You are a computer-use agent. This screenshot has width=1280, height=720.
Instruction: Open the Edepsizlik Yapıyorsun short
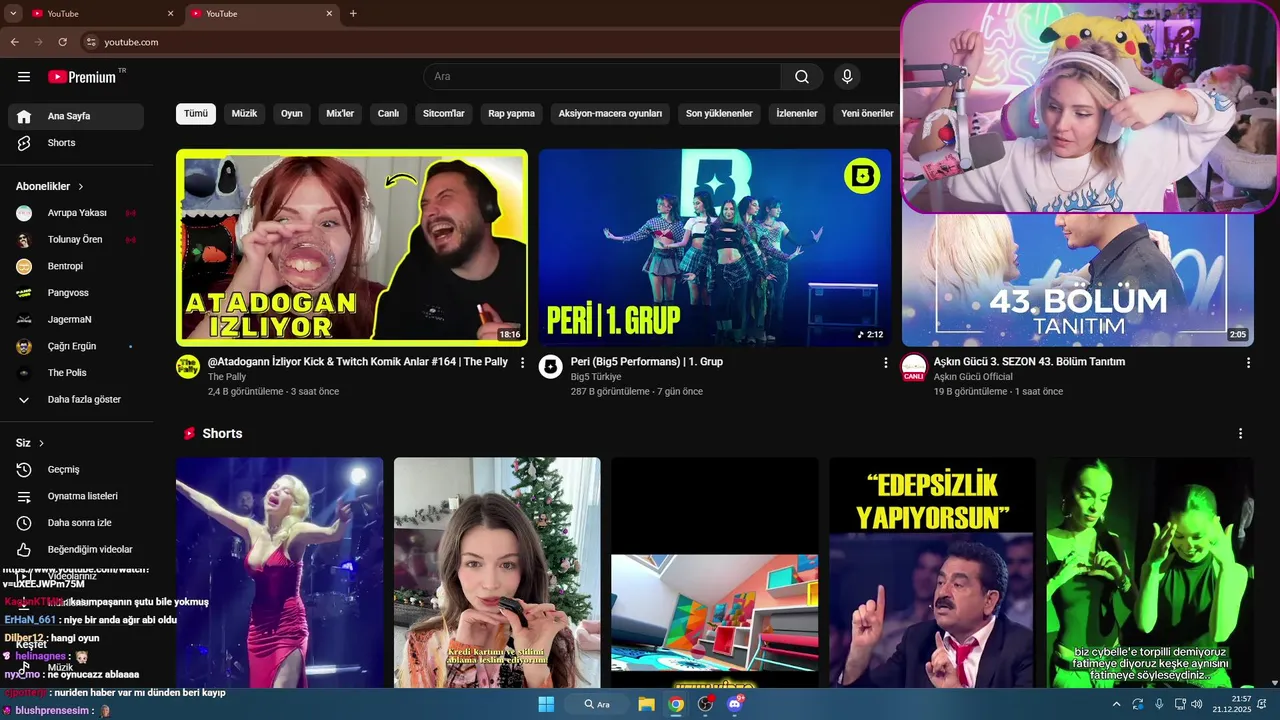tap(932, 573)
